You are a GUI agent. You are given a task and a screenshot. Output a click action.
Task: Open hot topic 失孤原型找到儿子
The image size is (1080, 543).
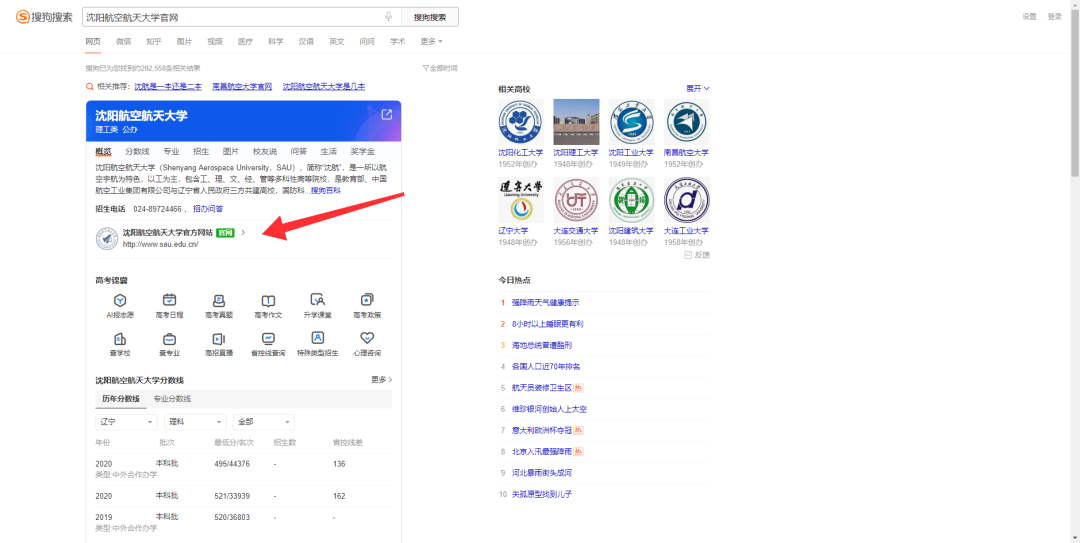pyautogui.click(x=541, y=494)
